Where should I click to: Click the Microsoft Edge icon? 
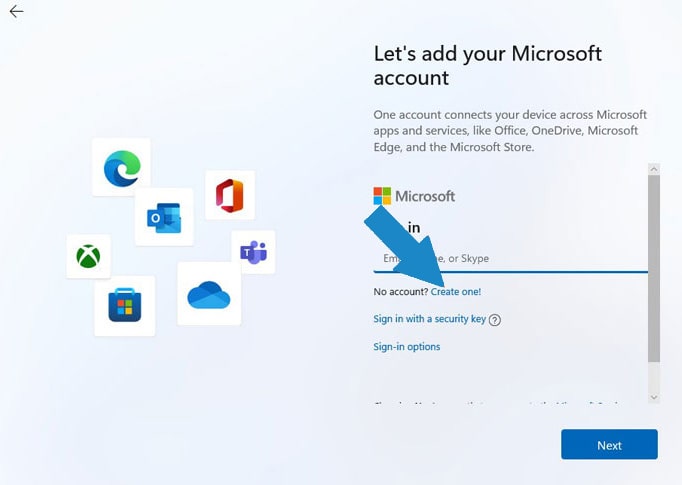(122, 167)
